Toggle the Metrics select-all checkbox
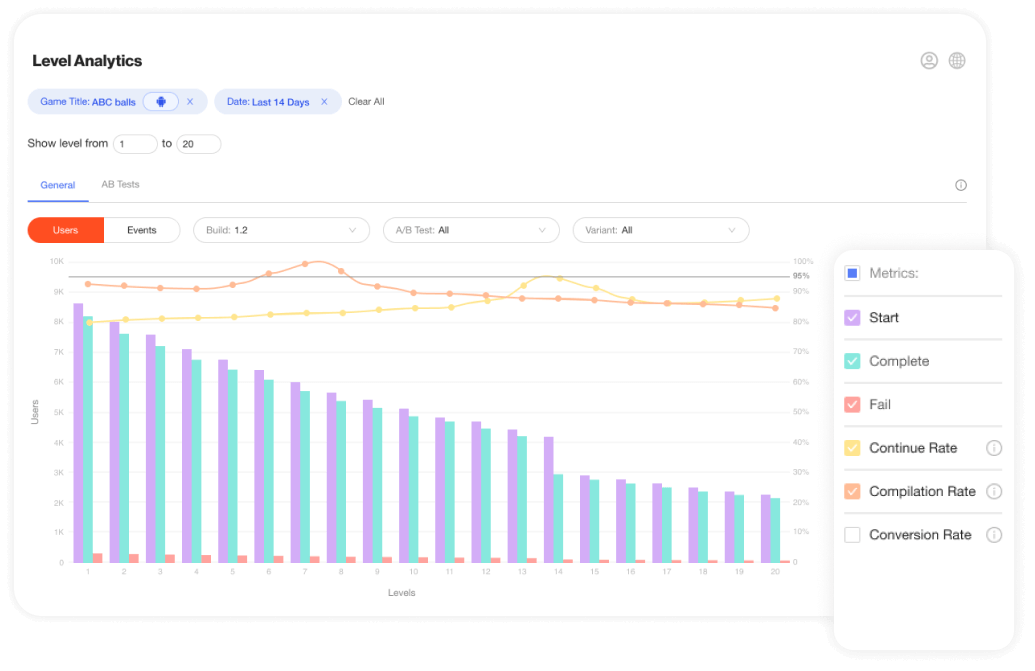The width and height of the screenshot is (1035, 671). 852,273
